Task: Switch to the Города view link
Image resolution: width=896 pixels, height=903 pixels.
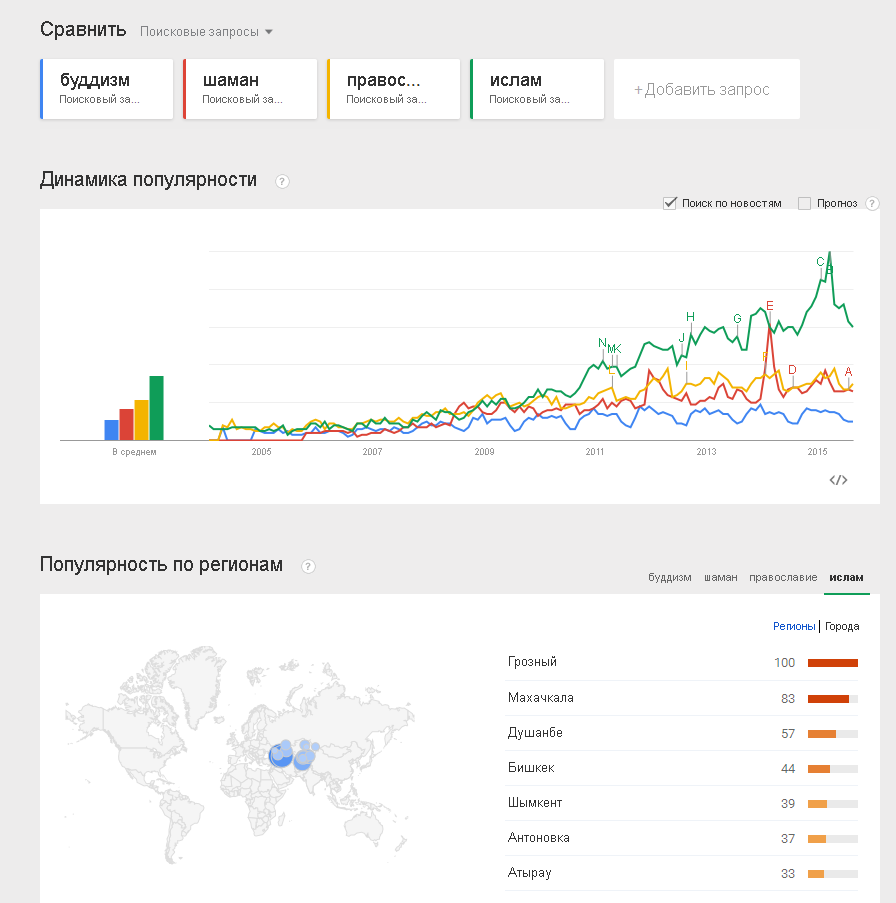Action: [842, 627]
